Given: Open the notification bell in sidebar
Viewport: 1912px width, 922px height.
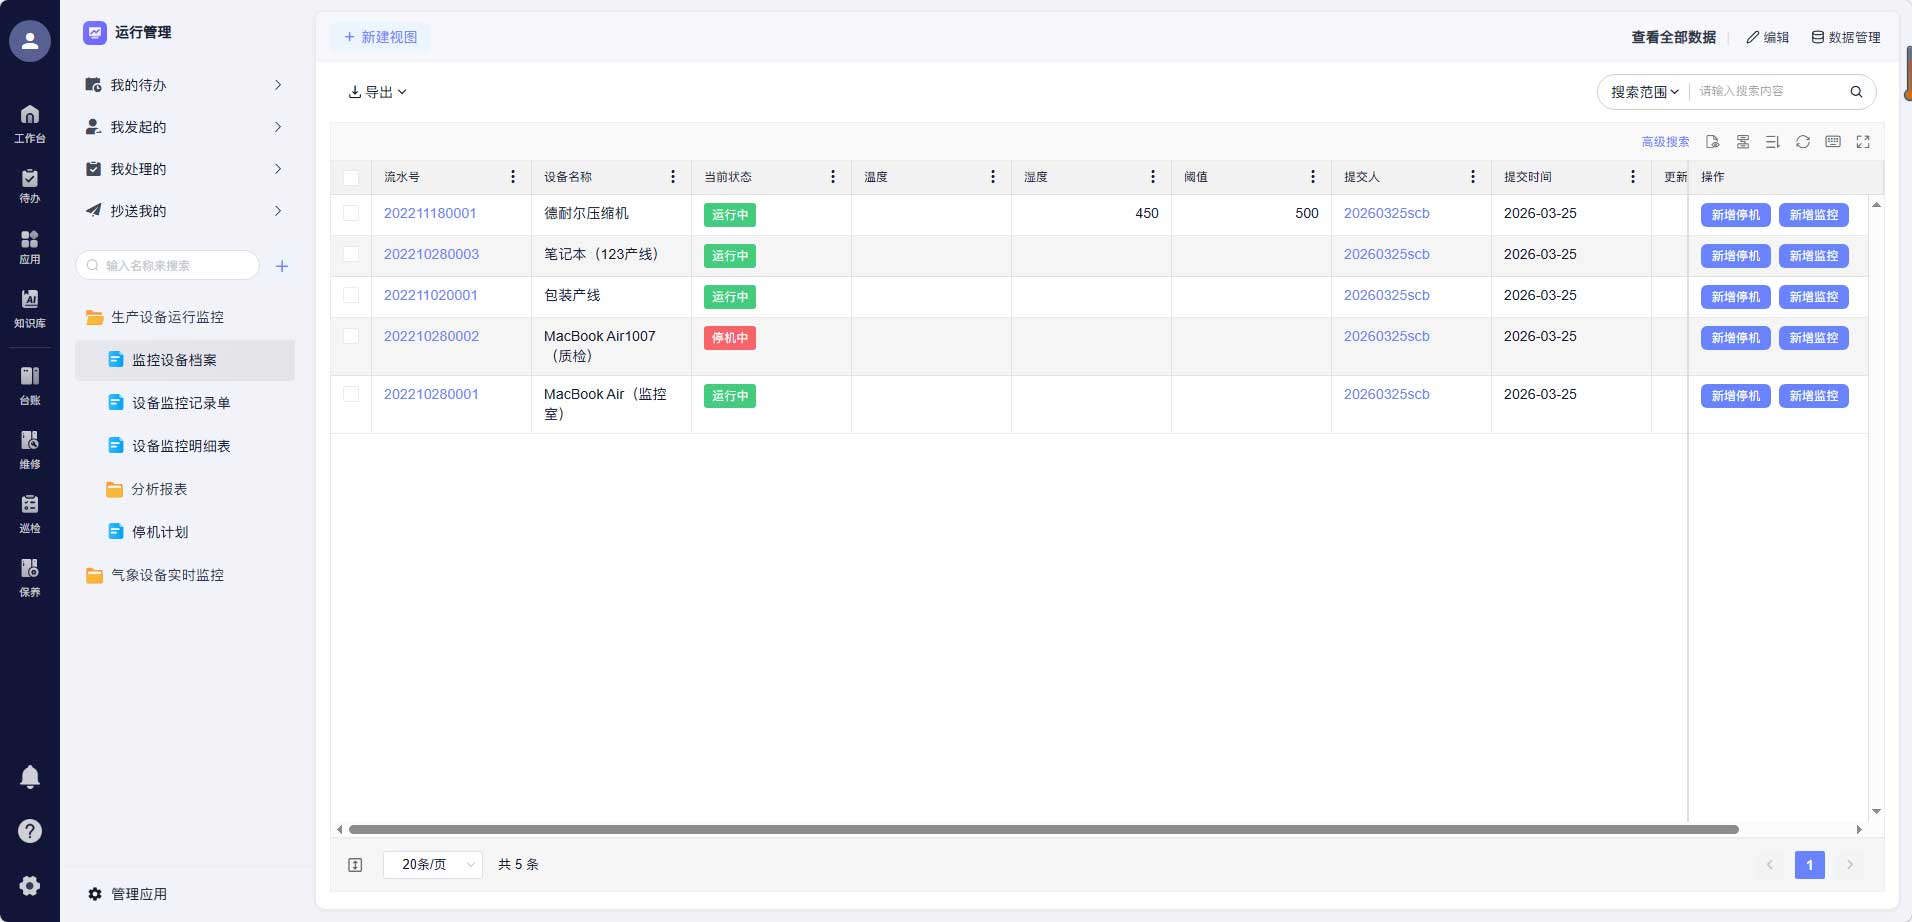Looking at the screenshot, I should click(30, 777).
